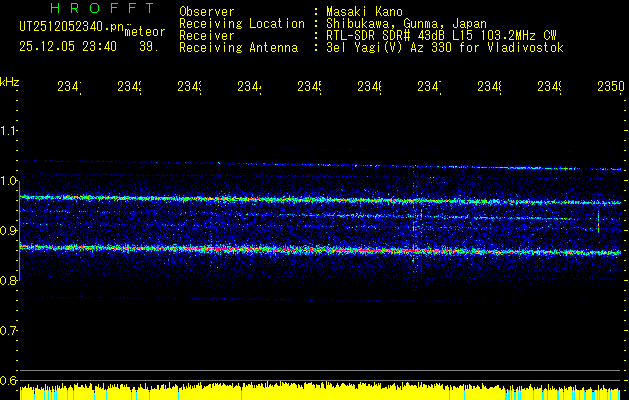Screen dimensions: 629x400
Task: Select the 1.0 frequency axis label
Action: pyautogui.click(x=9, y=181)
